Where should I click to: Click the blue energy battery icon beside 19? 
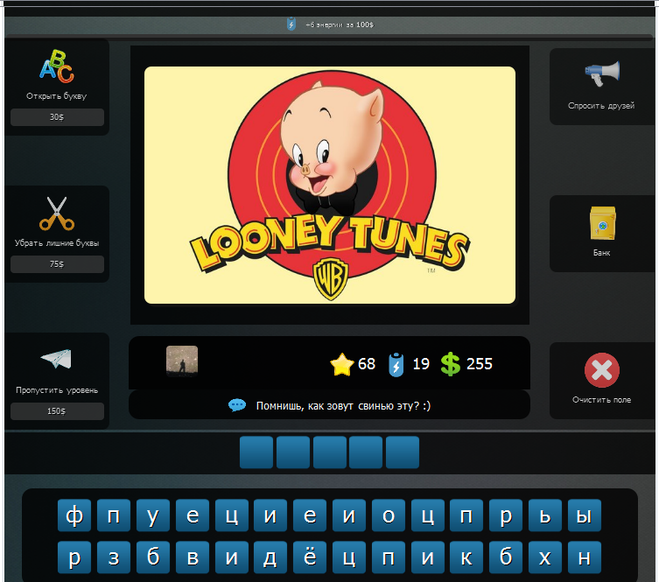pyautogui.click(x=396, y=364)
